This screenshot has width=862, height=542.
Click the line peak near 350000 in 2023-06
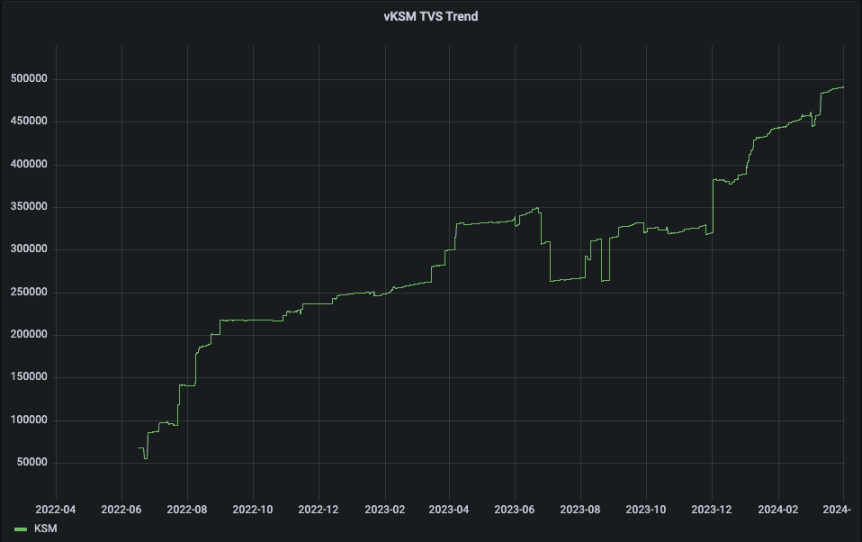[537, 208]
